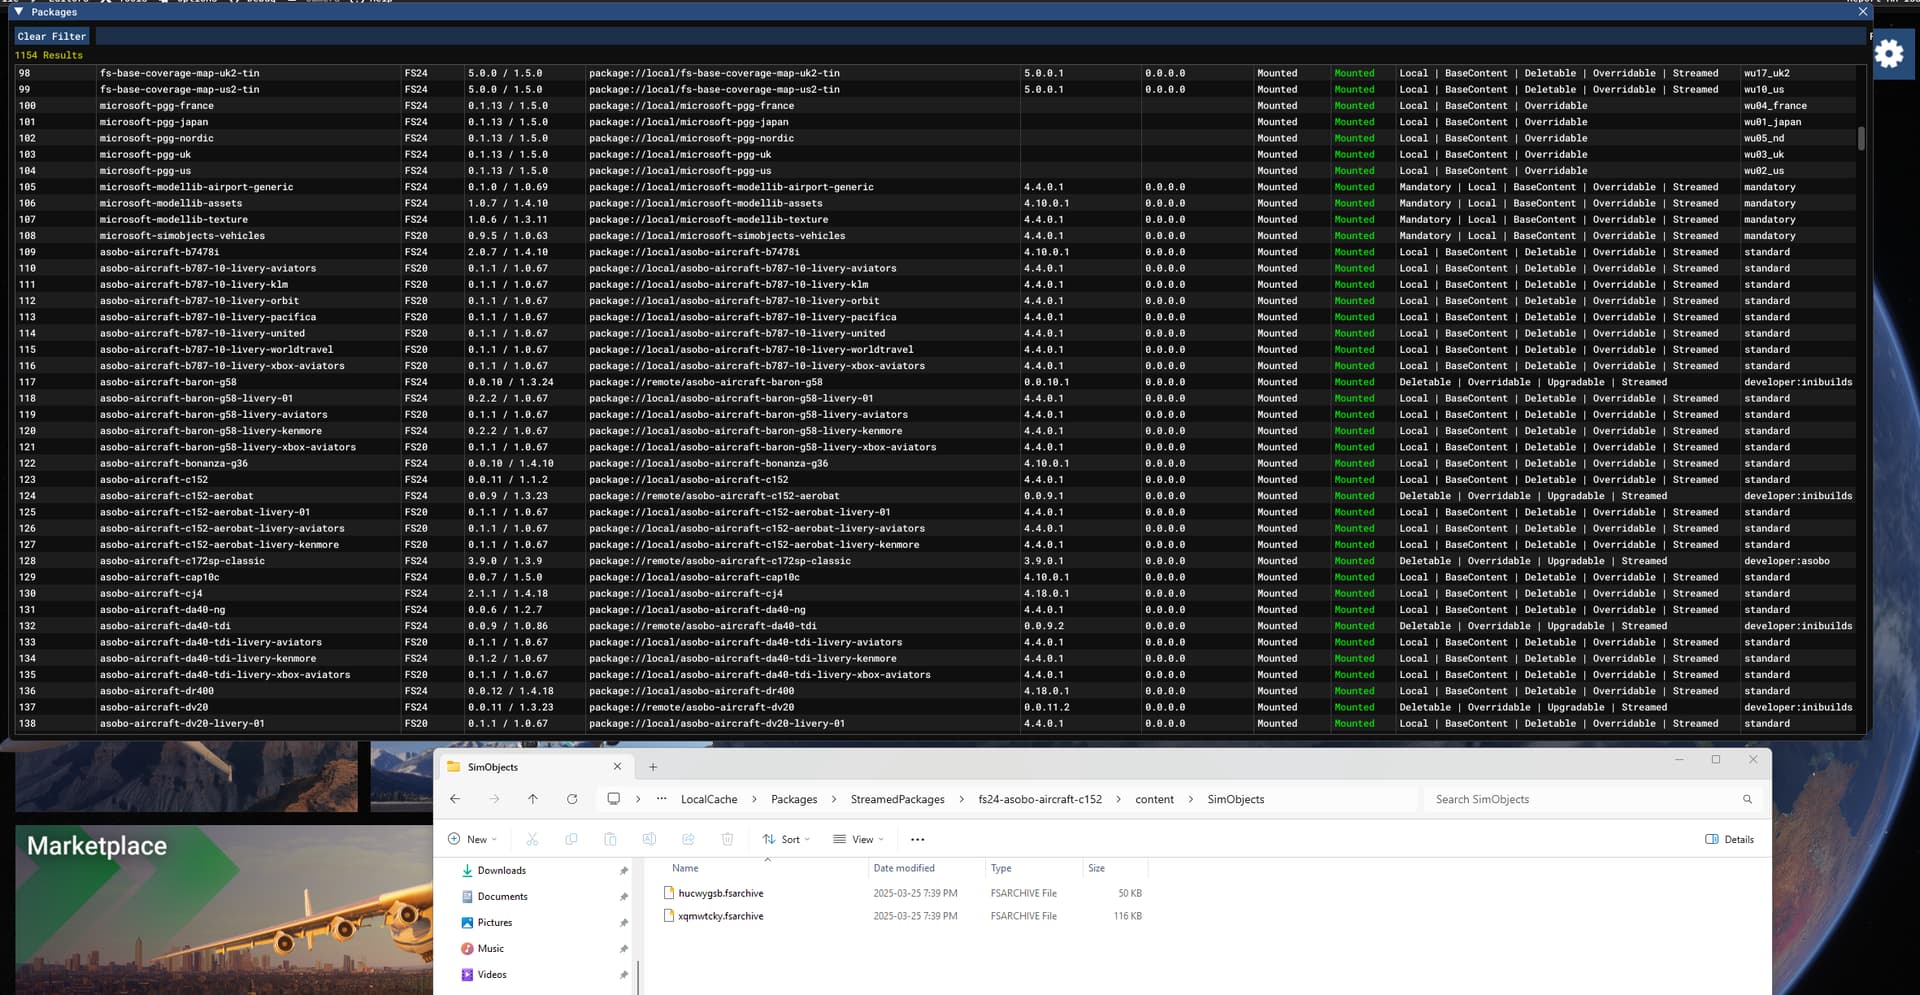Select the xqmwtcky.fsarchive file

pos(720,916)
